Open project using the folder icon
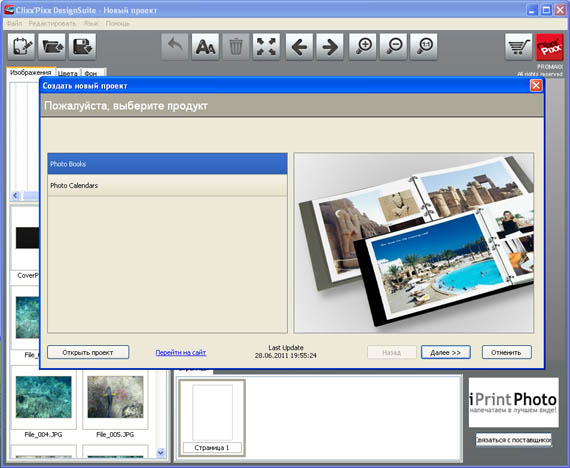This screenshot has width=570, height=468. tap(52, 47)
